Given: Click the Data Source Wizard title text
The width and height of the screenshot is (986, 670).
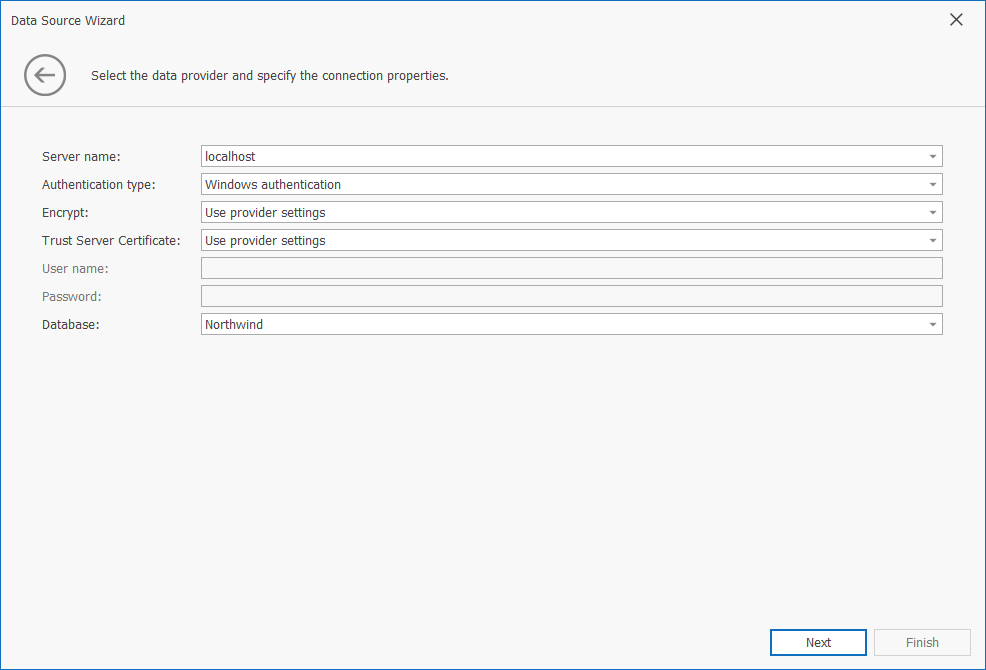Looking at the screenshot, I should [67, 20].
